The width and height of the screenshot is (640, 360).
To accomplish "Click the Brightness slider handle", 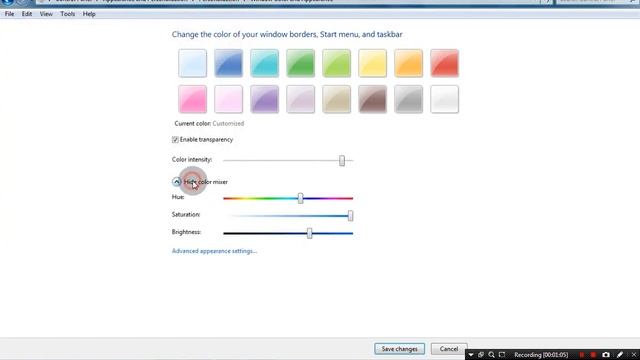I will (309, 233).
